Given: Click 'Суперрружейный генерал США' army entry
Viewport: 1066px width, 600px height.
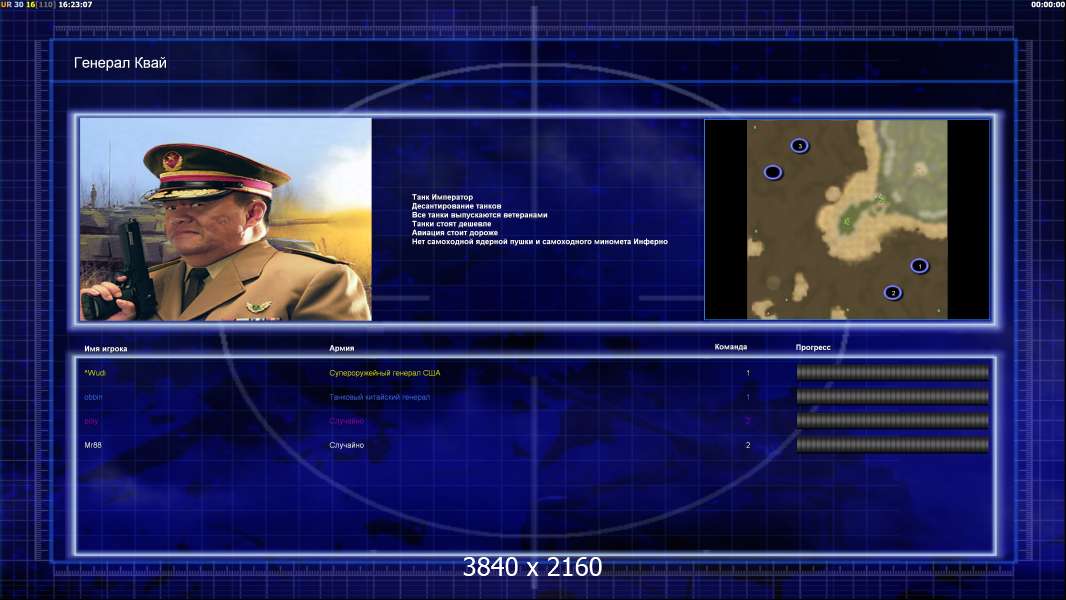Looking at the screenshot, I should point(385,373).
